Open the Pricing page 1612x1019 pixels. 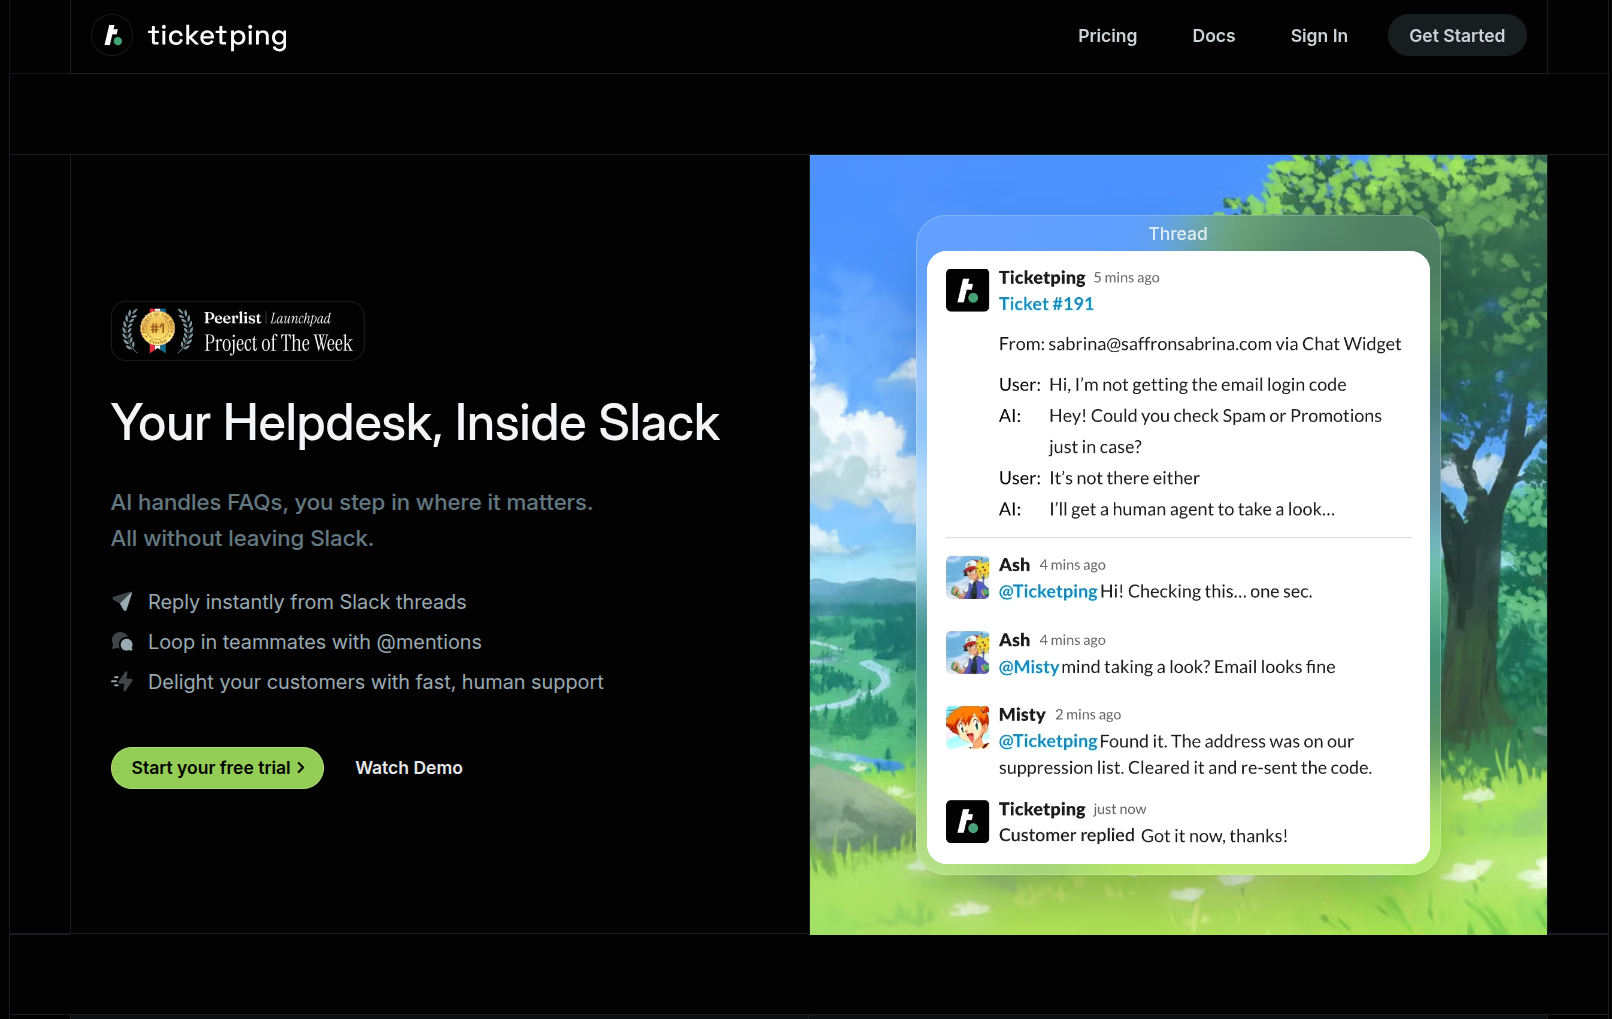1107,36
